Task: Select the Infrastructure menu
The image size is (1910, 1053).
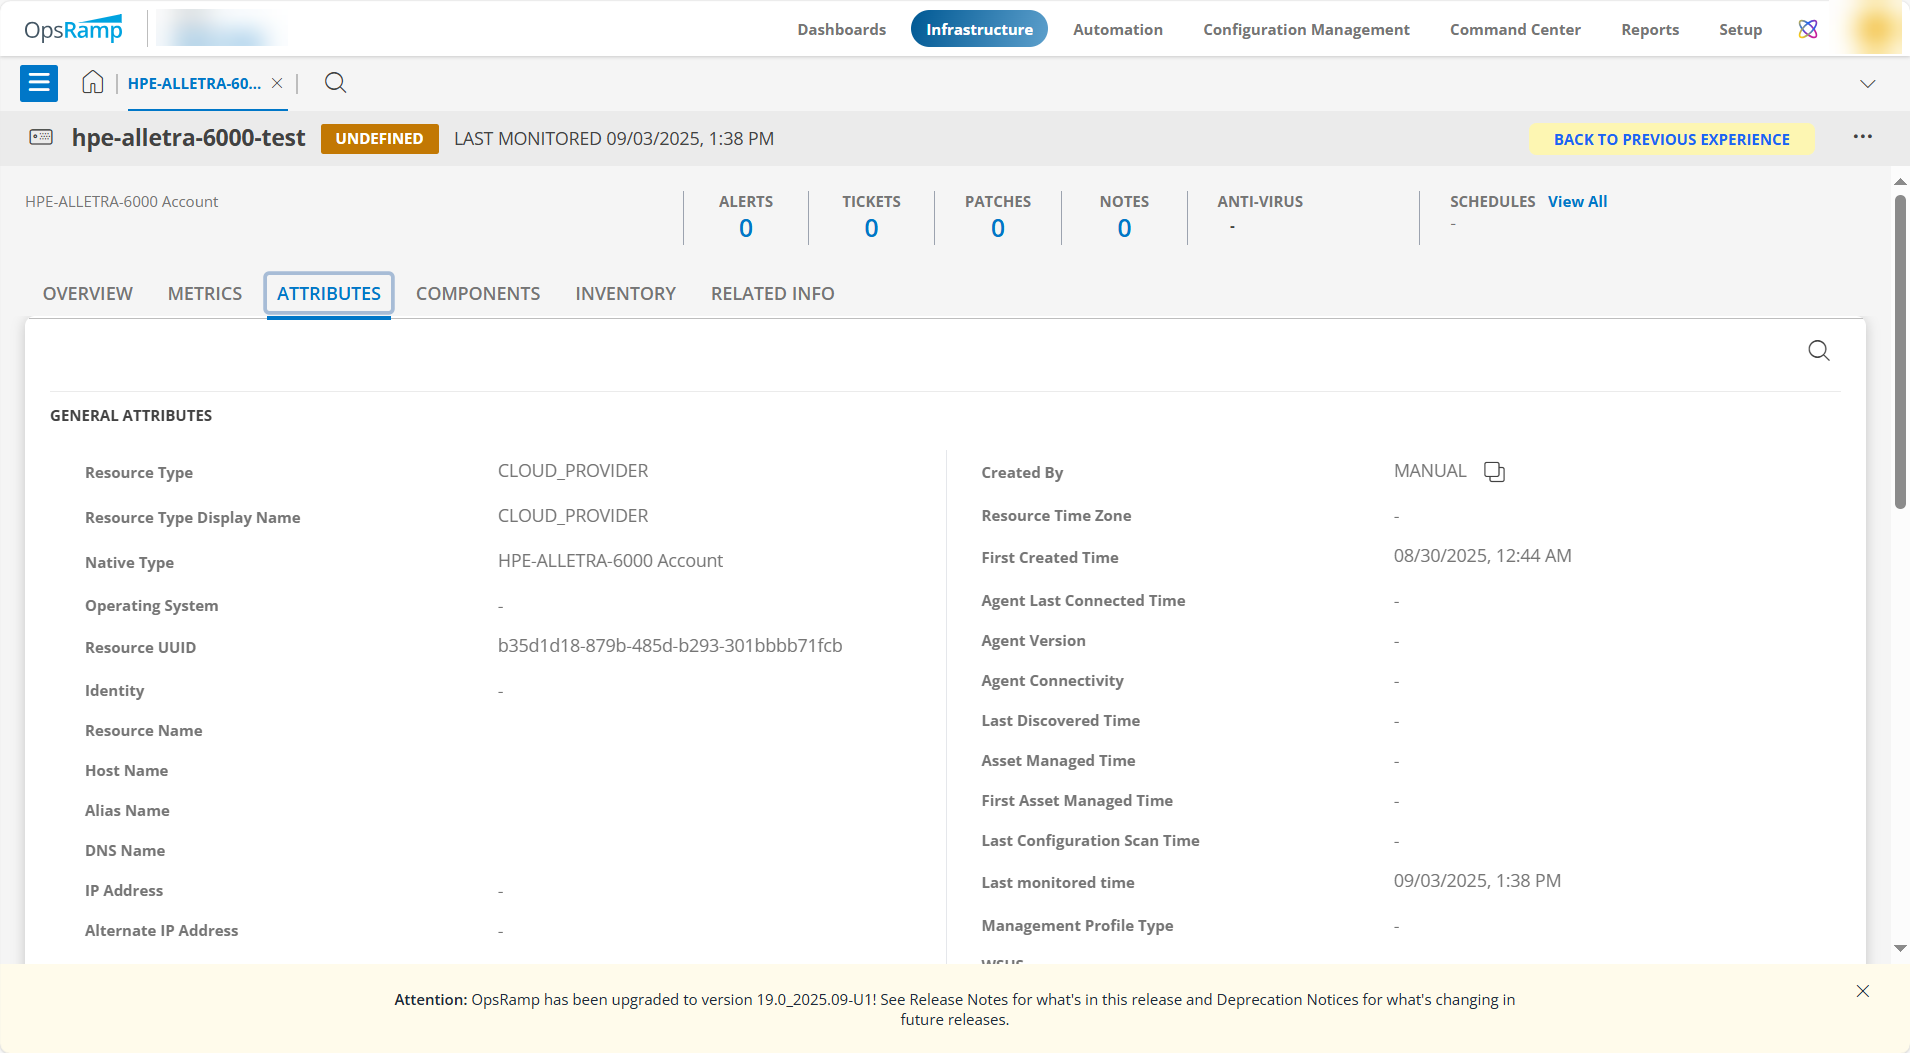Action: [979, 29]
